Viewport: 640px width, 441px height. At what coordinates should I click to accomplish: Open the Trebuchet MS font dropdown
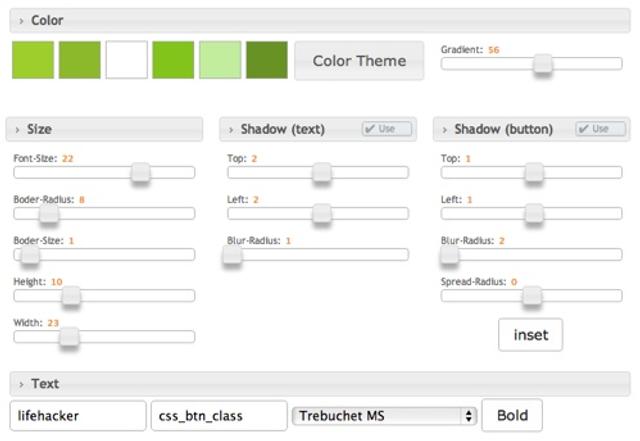[x=384, y=415]
